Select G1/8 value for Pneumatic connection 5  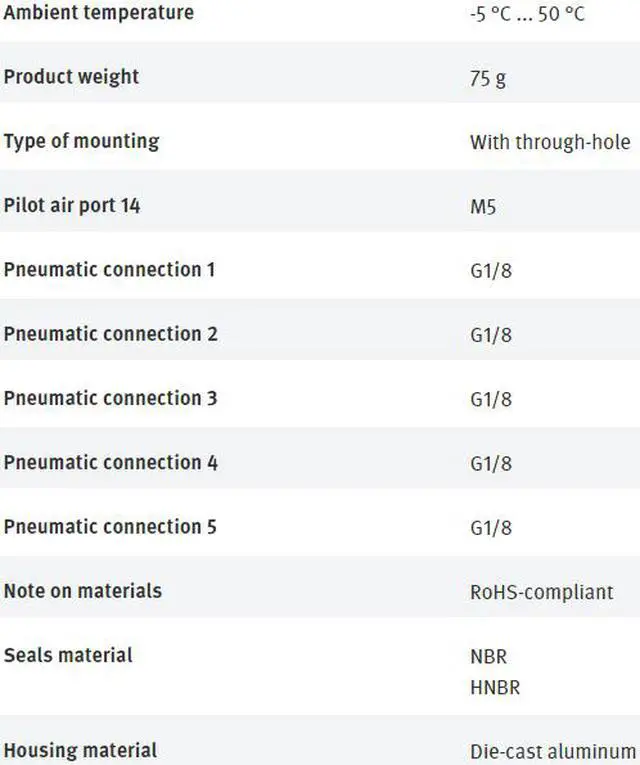[x=491, y=527]
